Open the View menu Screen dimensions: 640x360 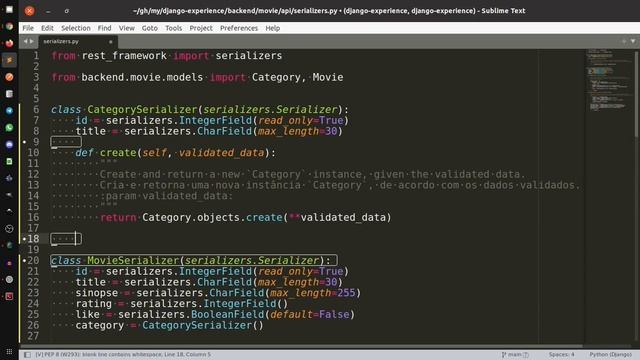tap(127, 28)
